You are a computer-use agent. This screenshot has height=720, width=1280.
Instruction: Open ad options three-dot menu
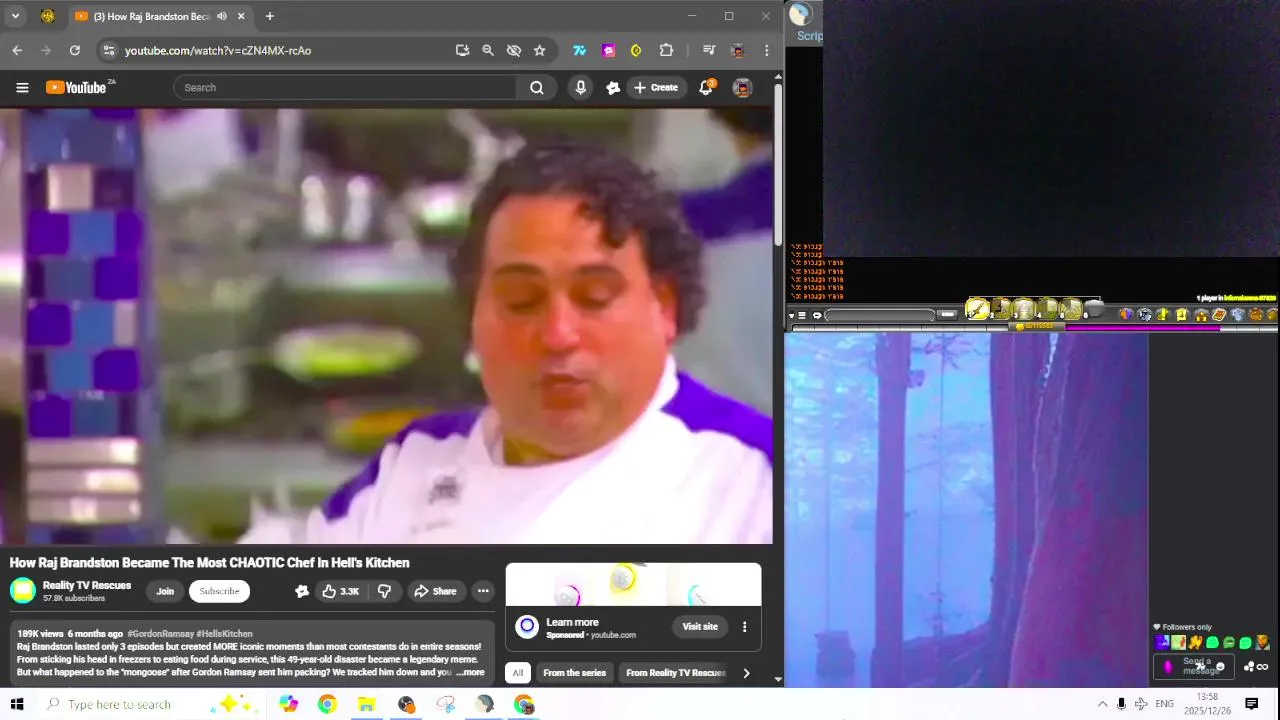pos(744,627)
